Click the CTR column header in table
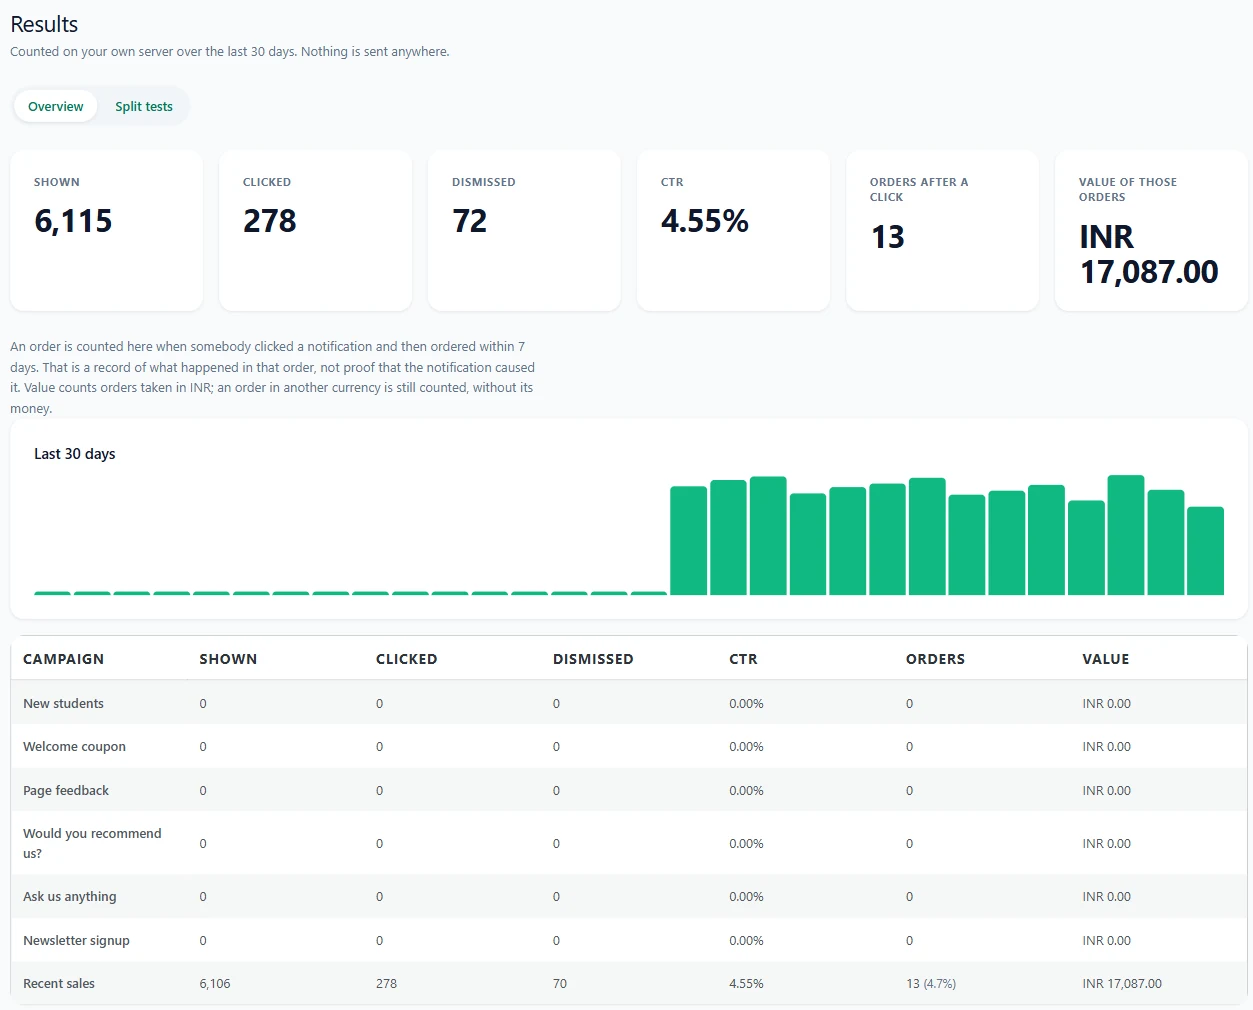The height and width of the screenshot is (1010, 1253). [x=743, y=659]
